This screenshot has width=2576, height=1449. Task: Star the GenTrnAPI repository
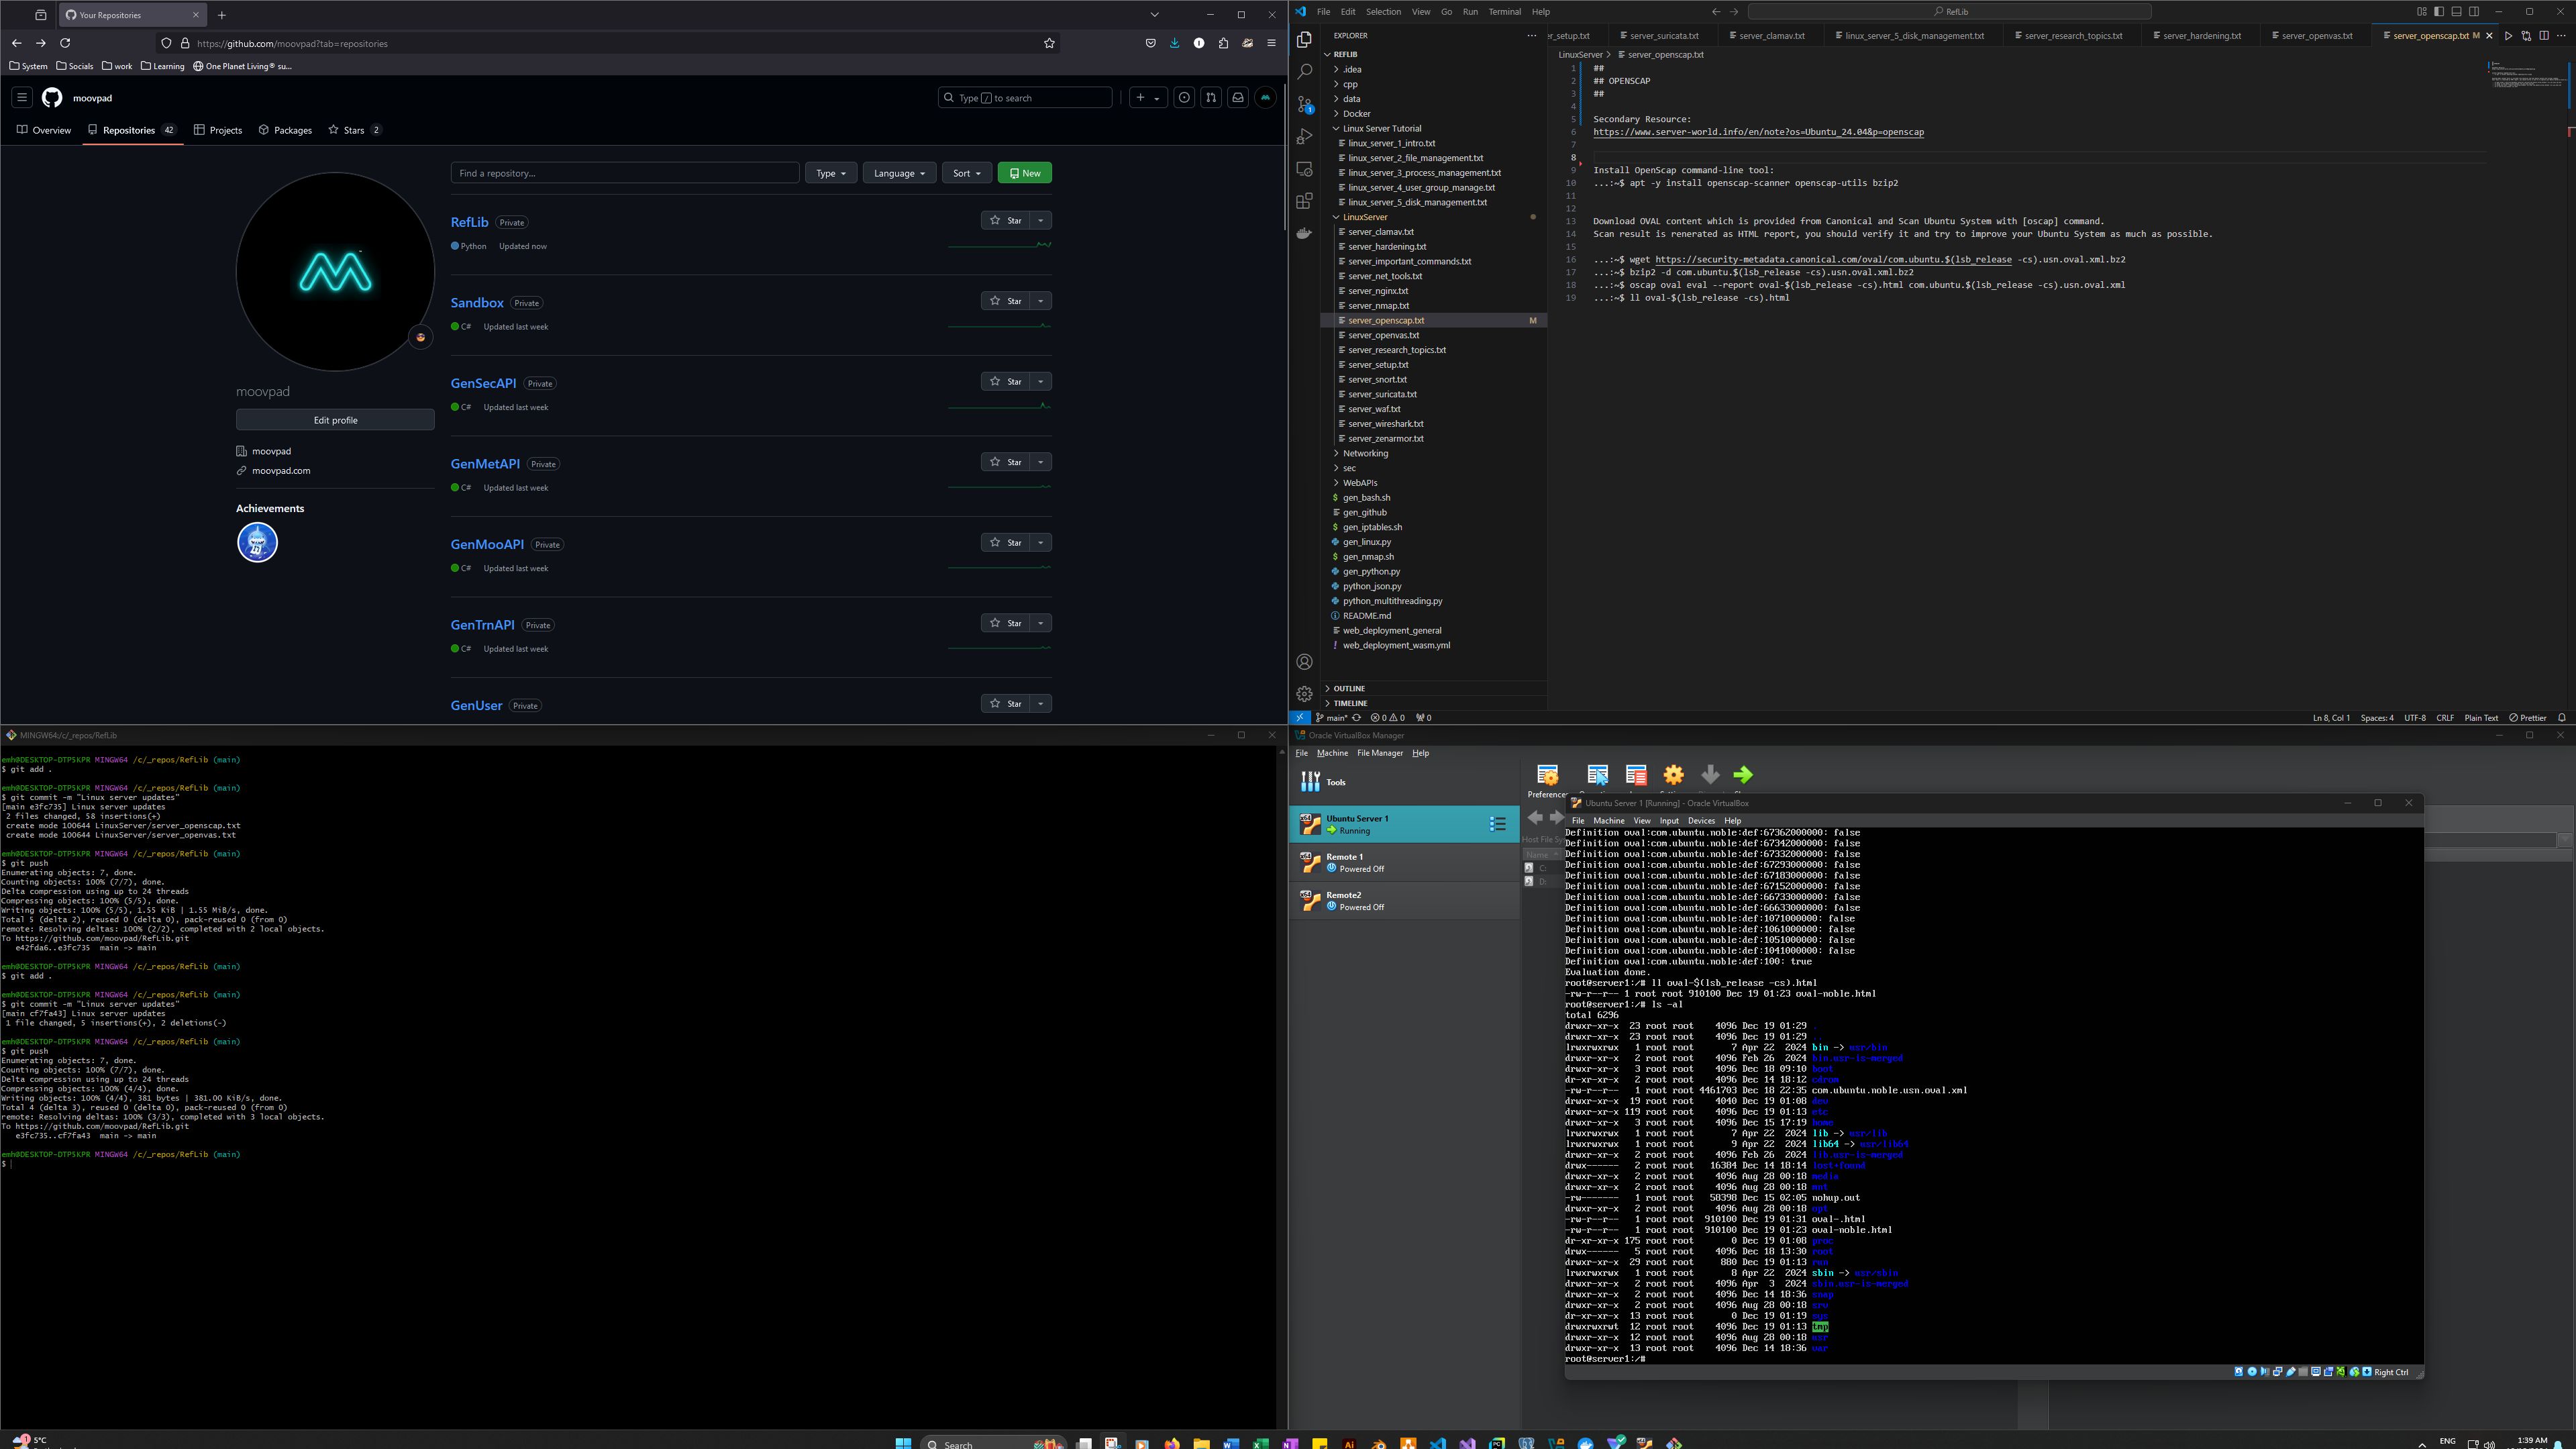point(1006,623)
